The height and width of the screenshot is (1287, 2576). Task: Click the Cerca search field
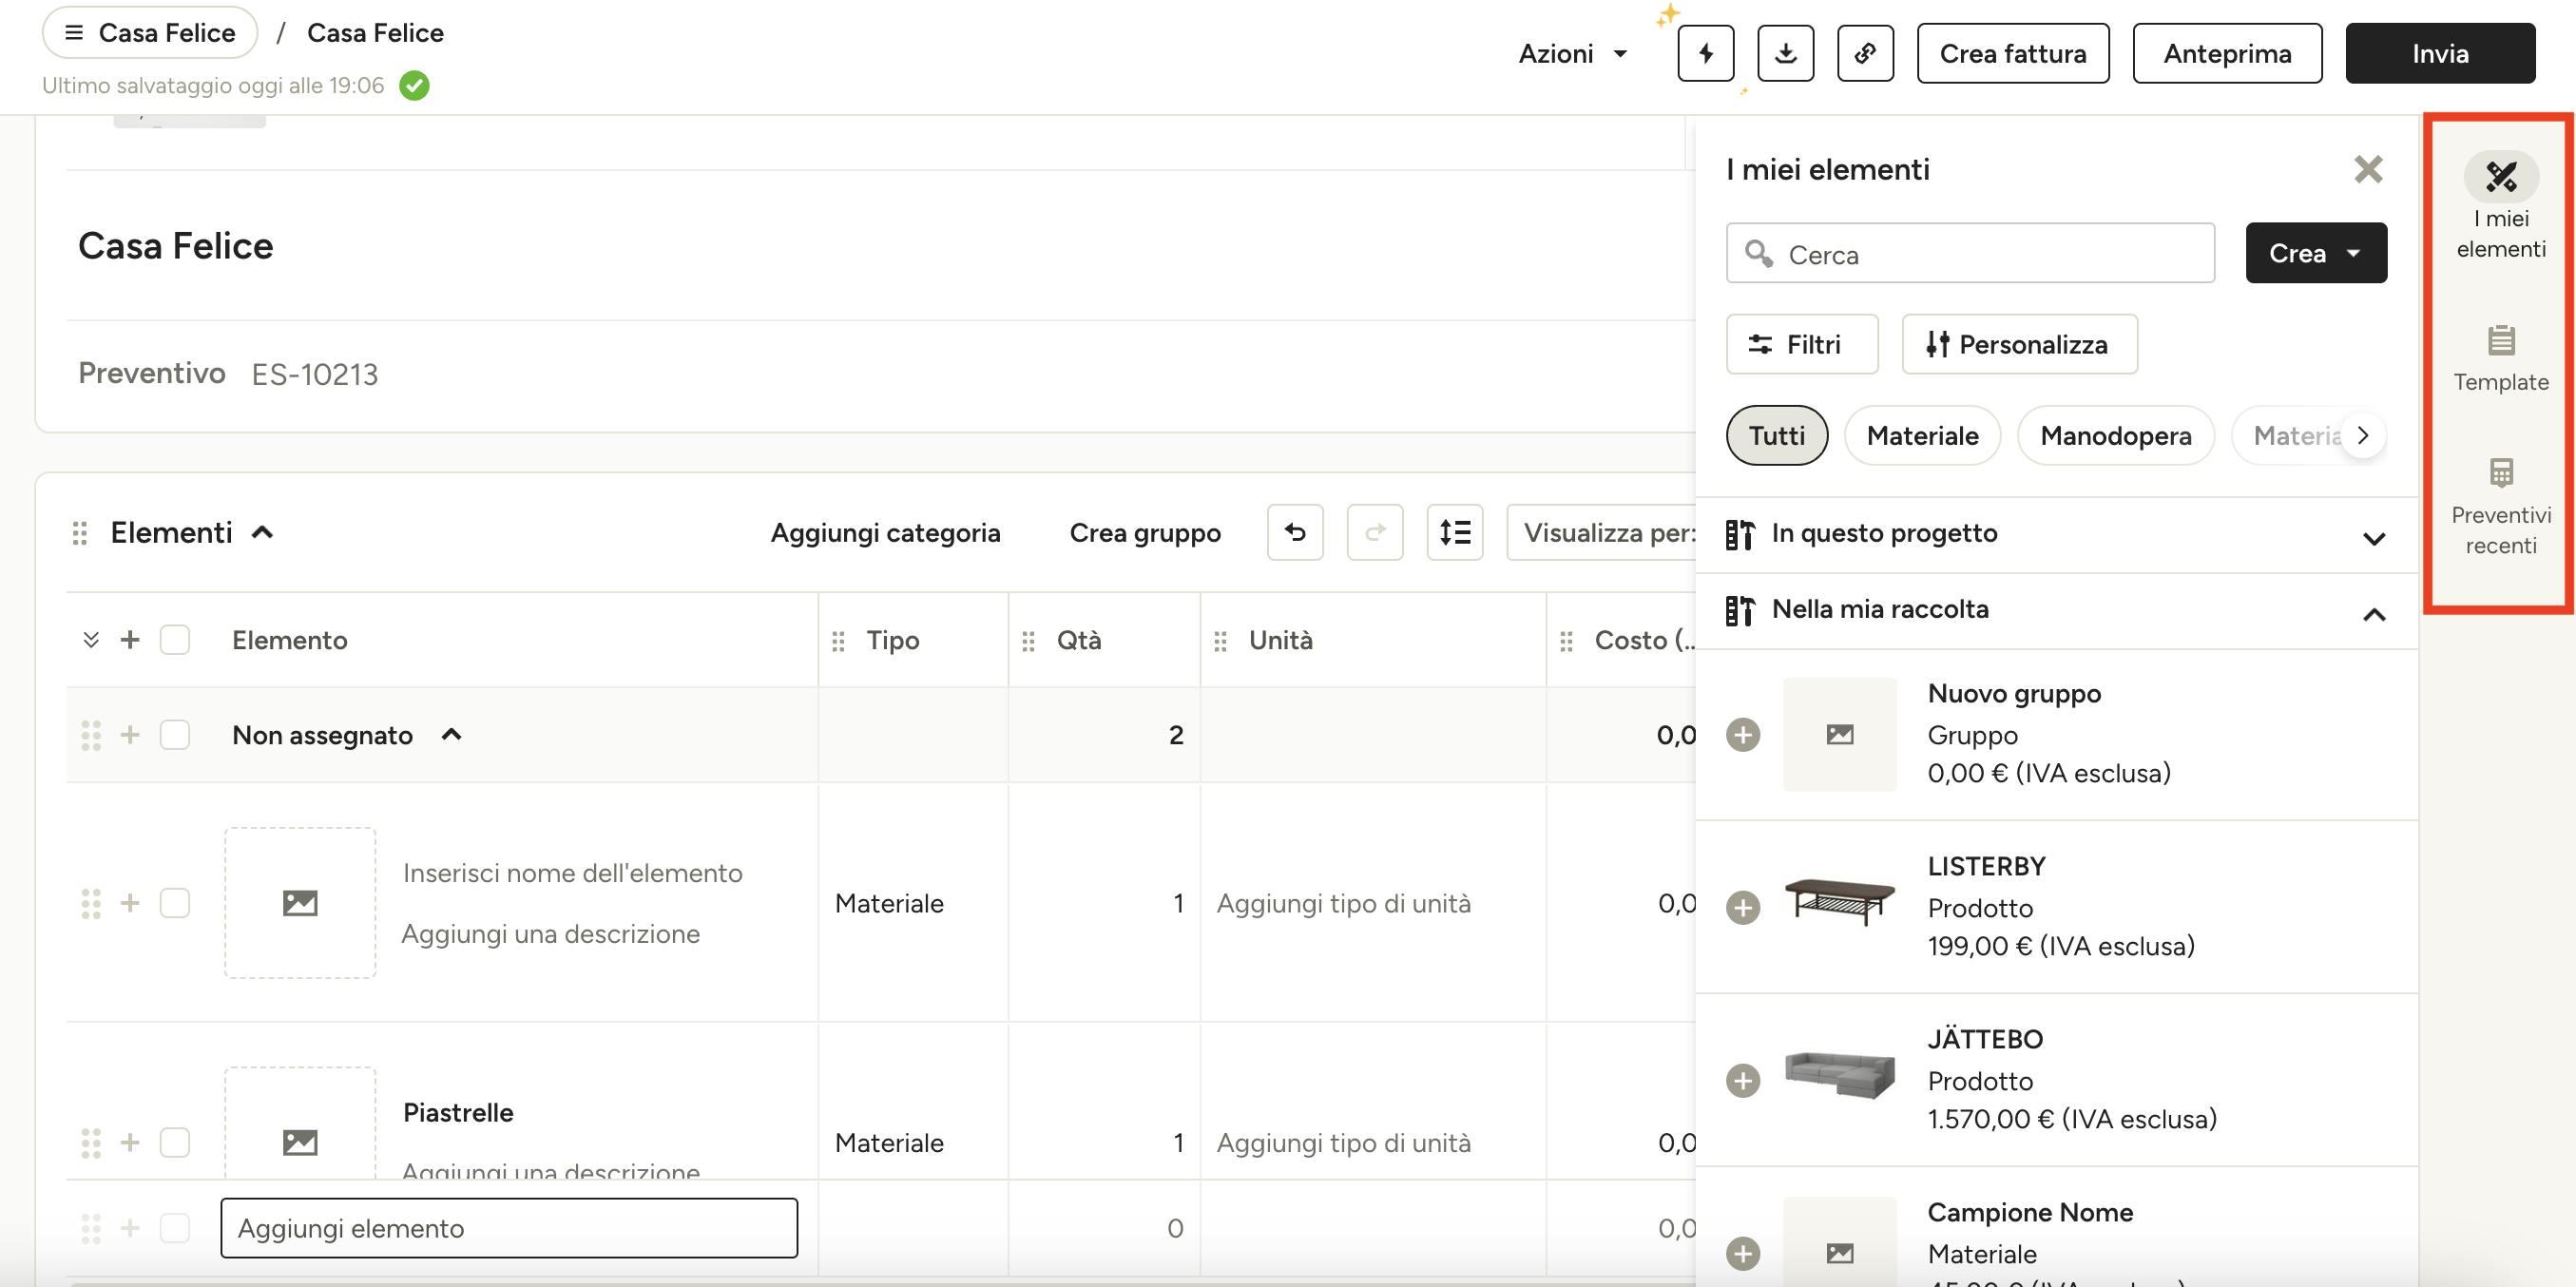(x=1970, y=254)
